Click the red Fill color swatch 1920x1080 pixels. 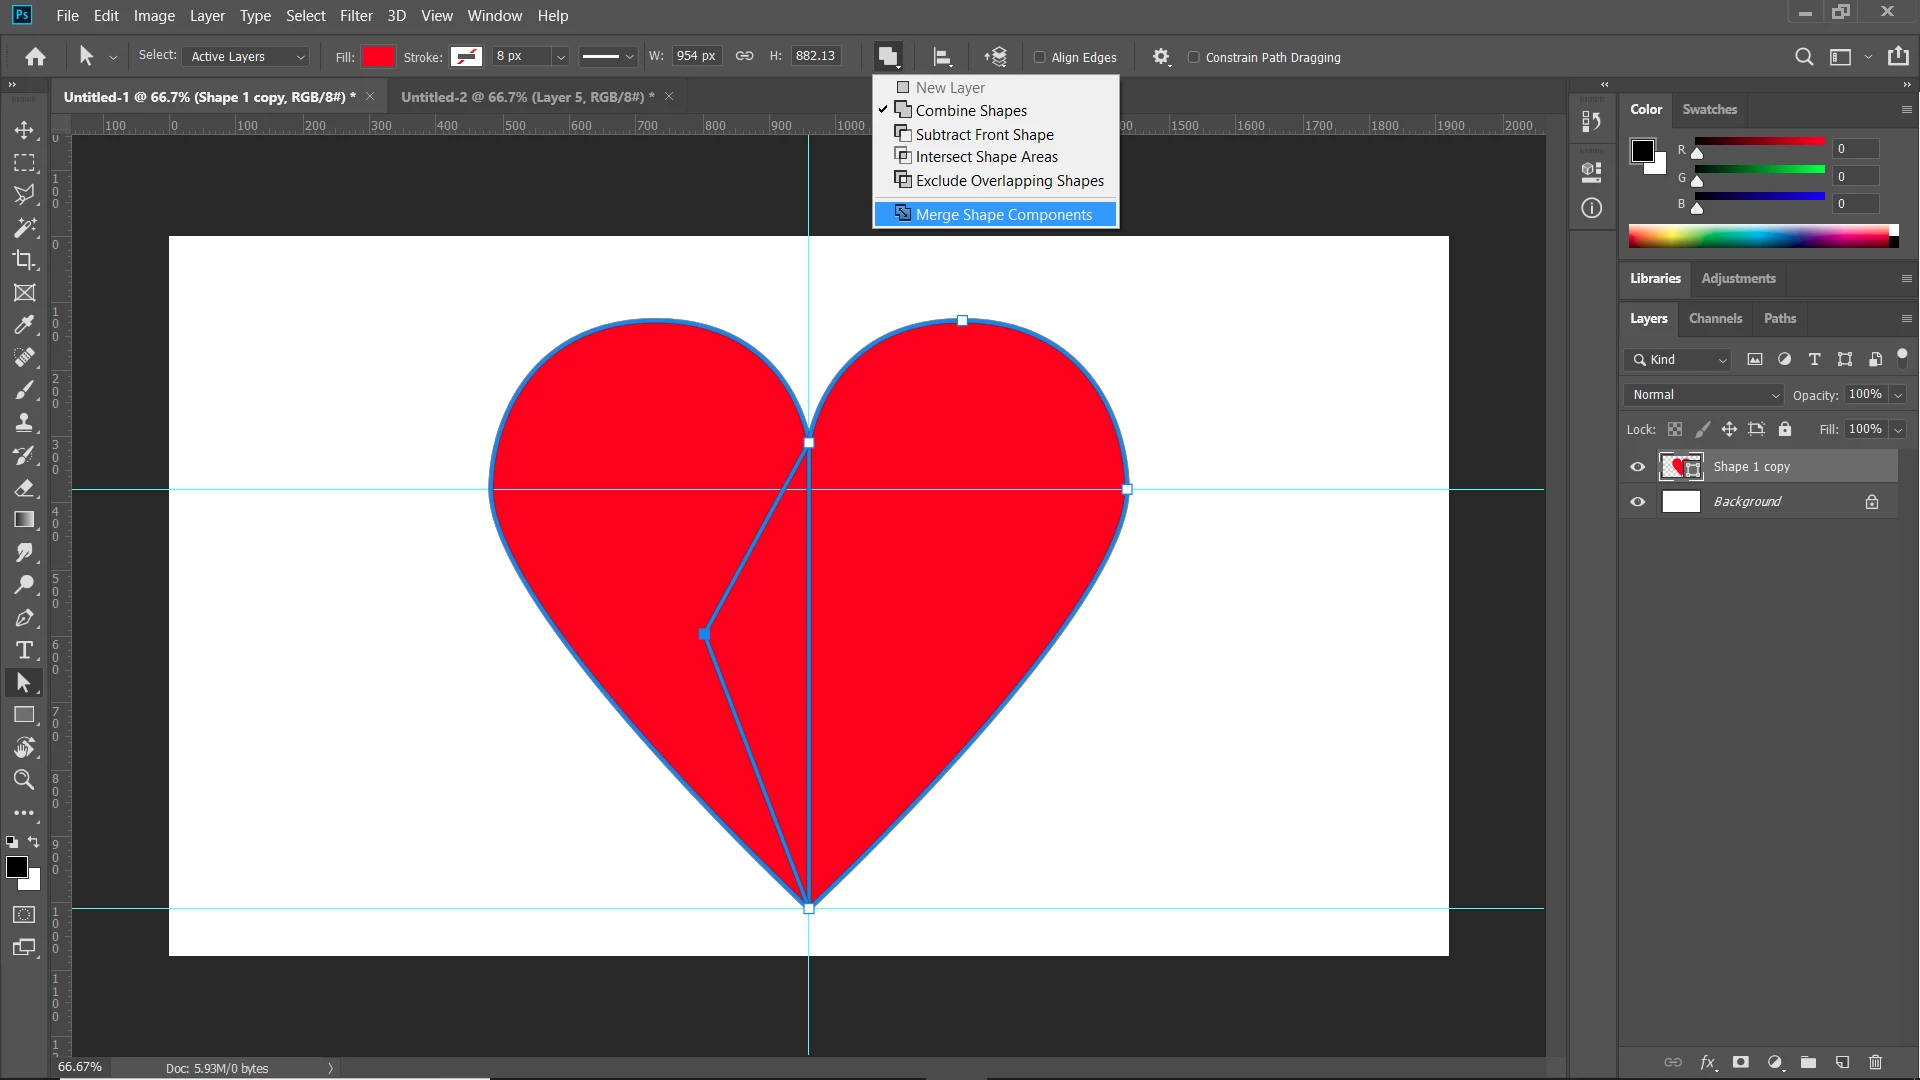(378, 57)
